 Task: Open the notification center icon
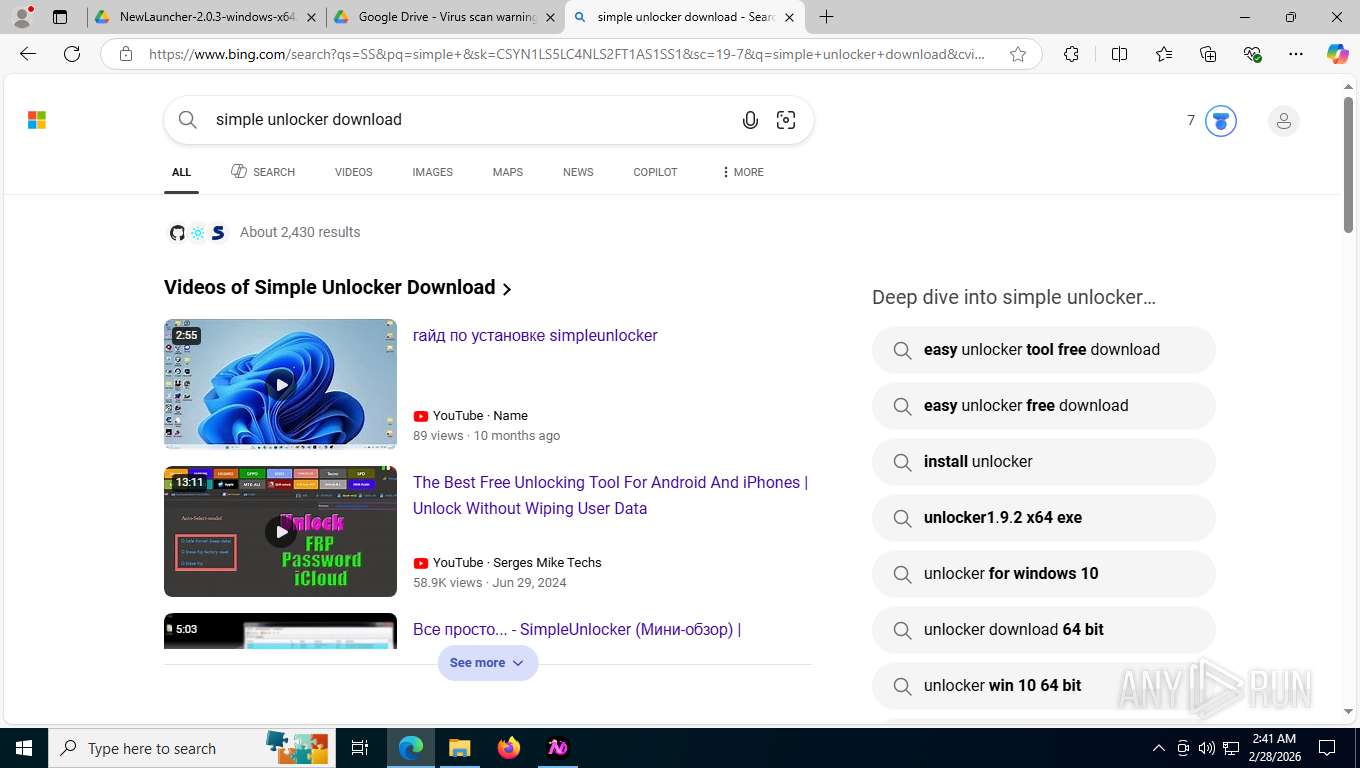point(1327,747)
